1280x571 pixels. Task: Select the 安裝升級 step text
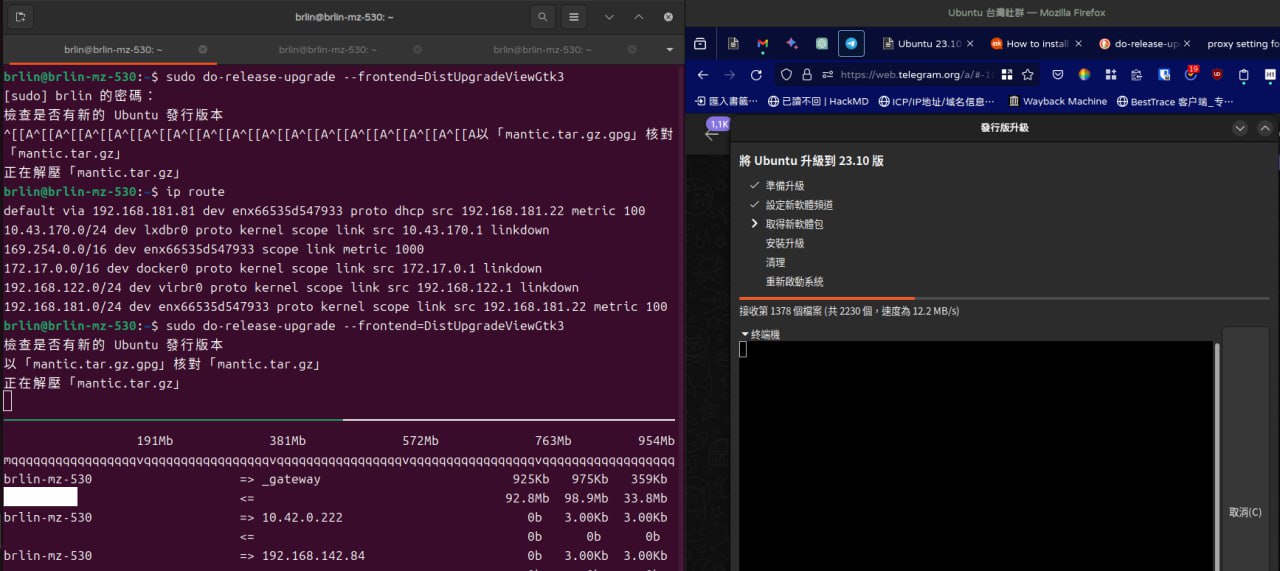tap(785, 243)
